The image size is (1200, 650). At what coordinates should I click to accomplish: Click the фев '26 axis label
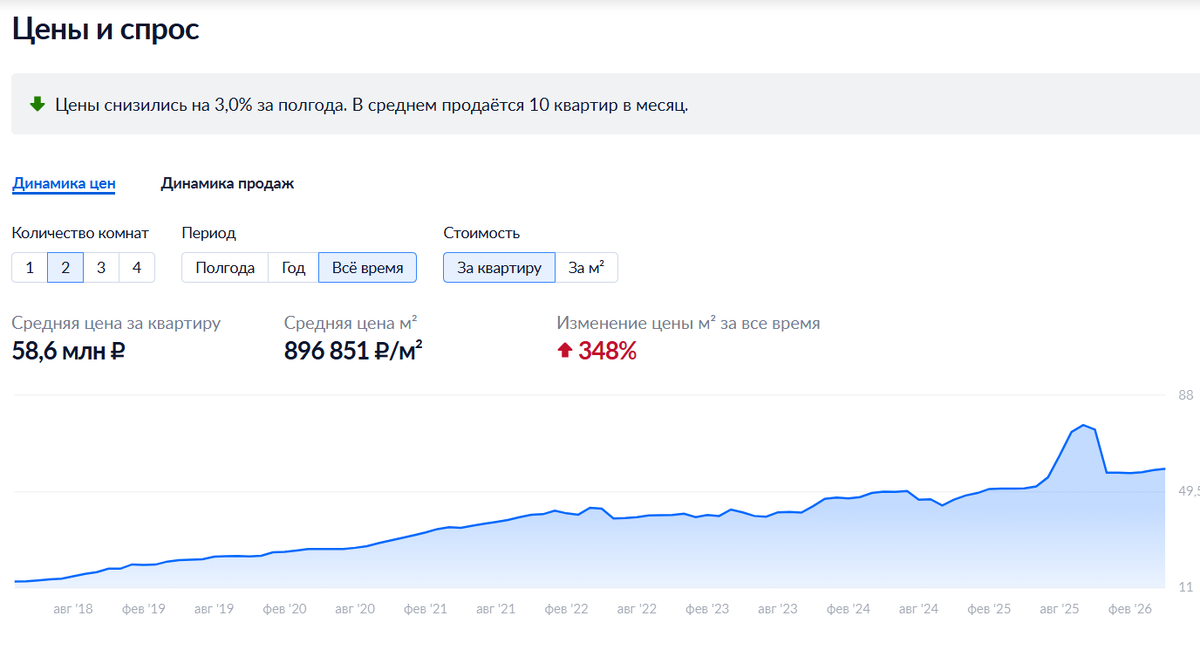(1131, 608)
